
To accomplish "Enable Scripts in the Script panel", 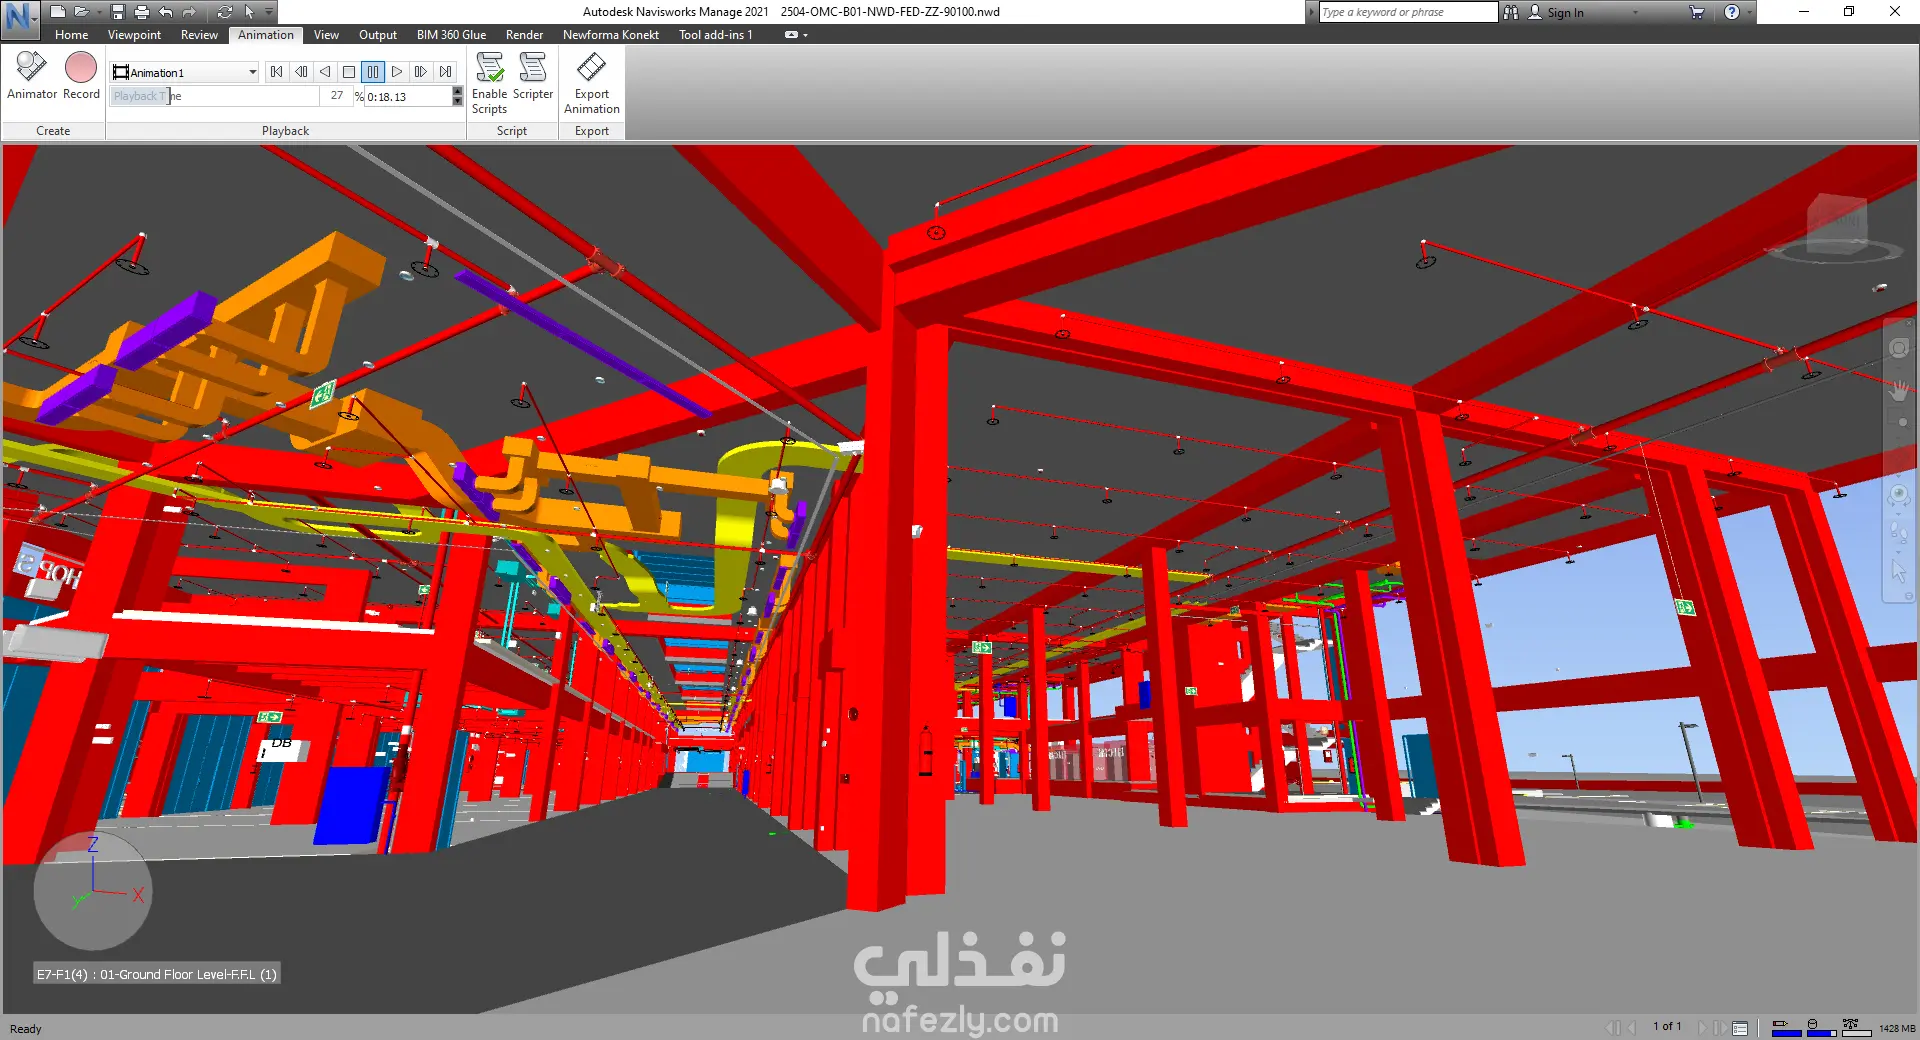I will tap(490, 84).
